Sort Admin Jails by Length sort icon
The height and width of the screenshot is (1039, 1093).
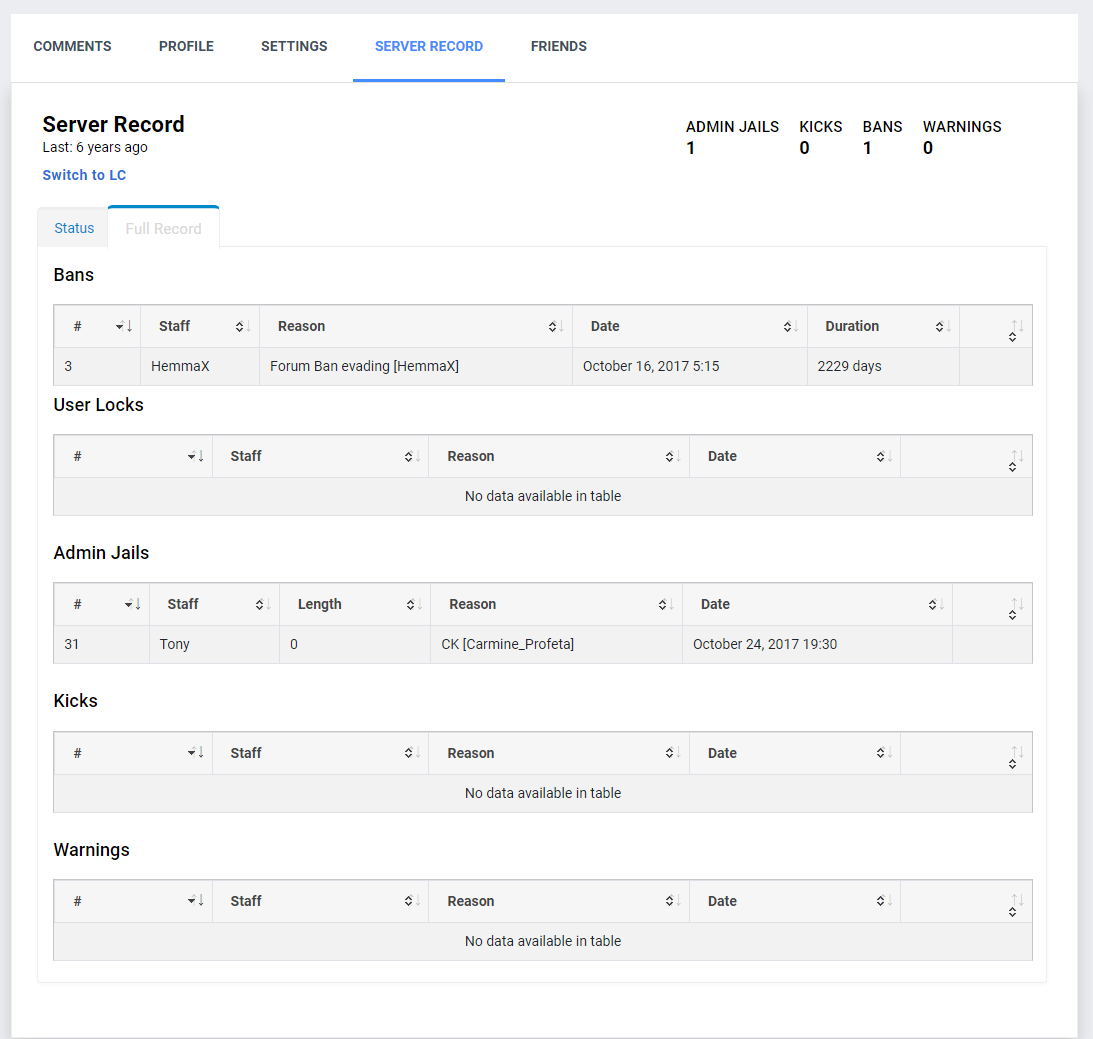414,604
